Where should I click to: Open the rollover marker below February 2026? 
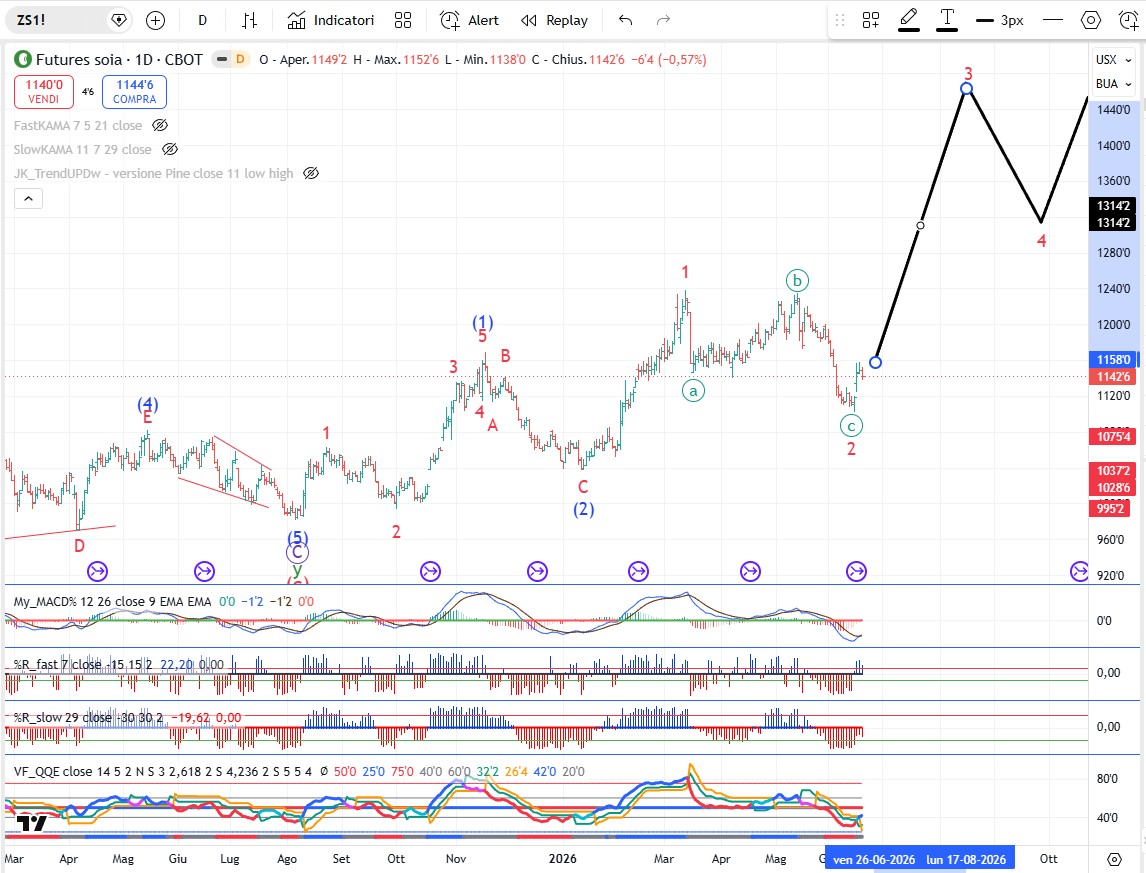pos(639,571)
